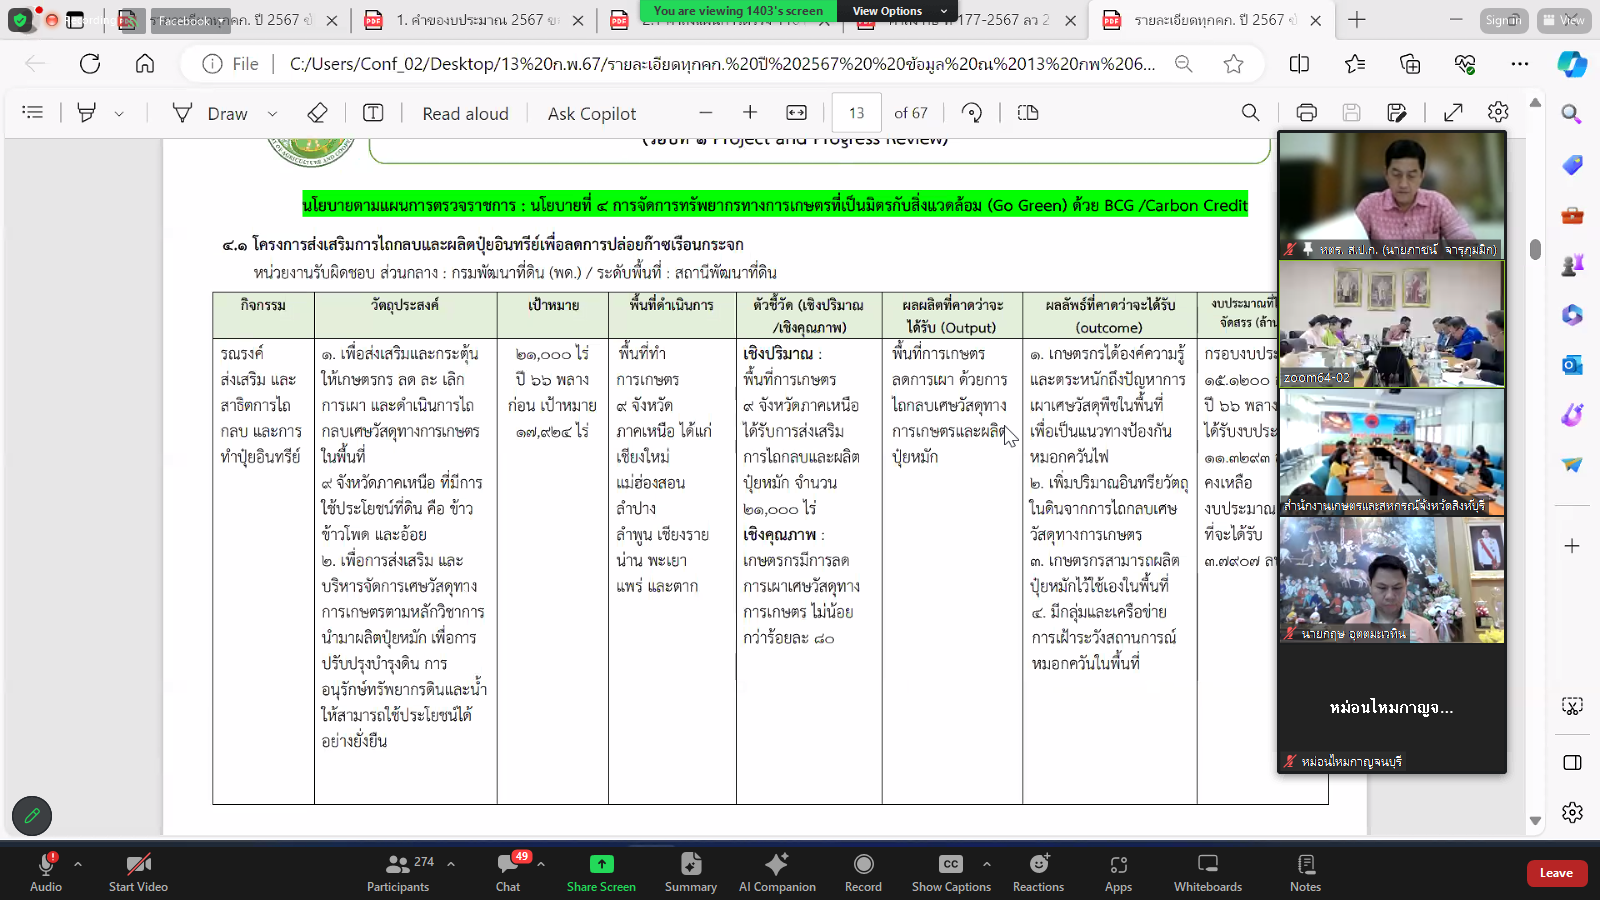The width and height of the screenshot is (1600, 900).
Task: Open Edge sidebar search icon
Action: click(1572, 114)
